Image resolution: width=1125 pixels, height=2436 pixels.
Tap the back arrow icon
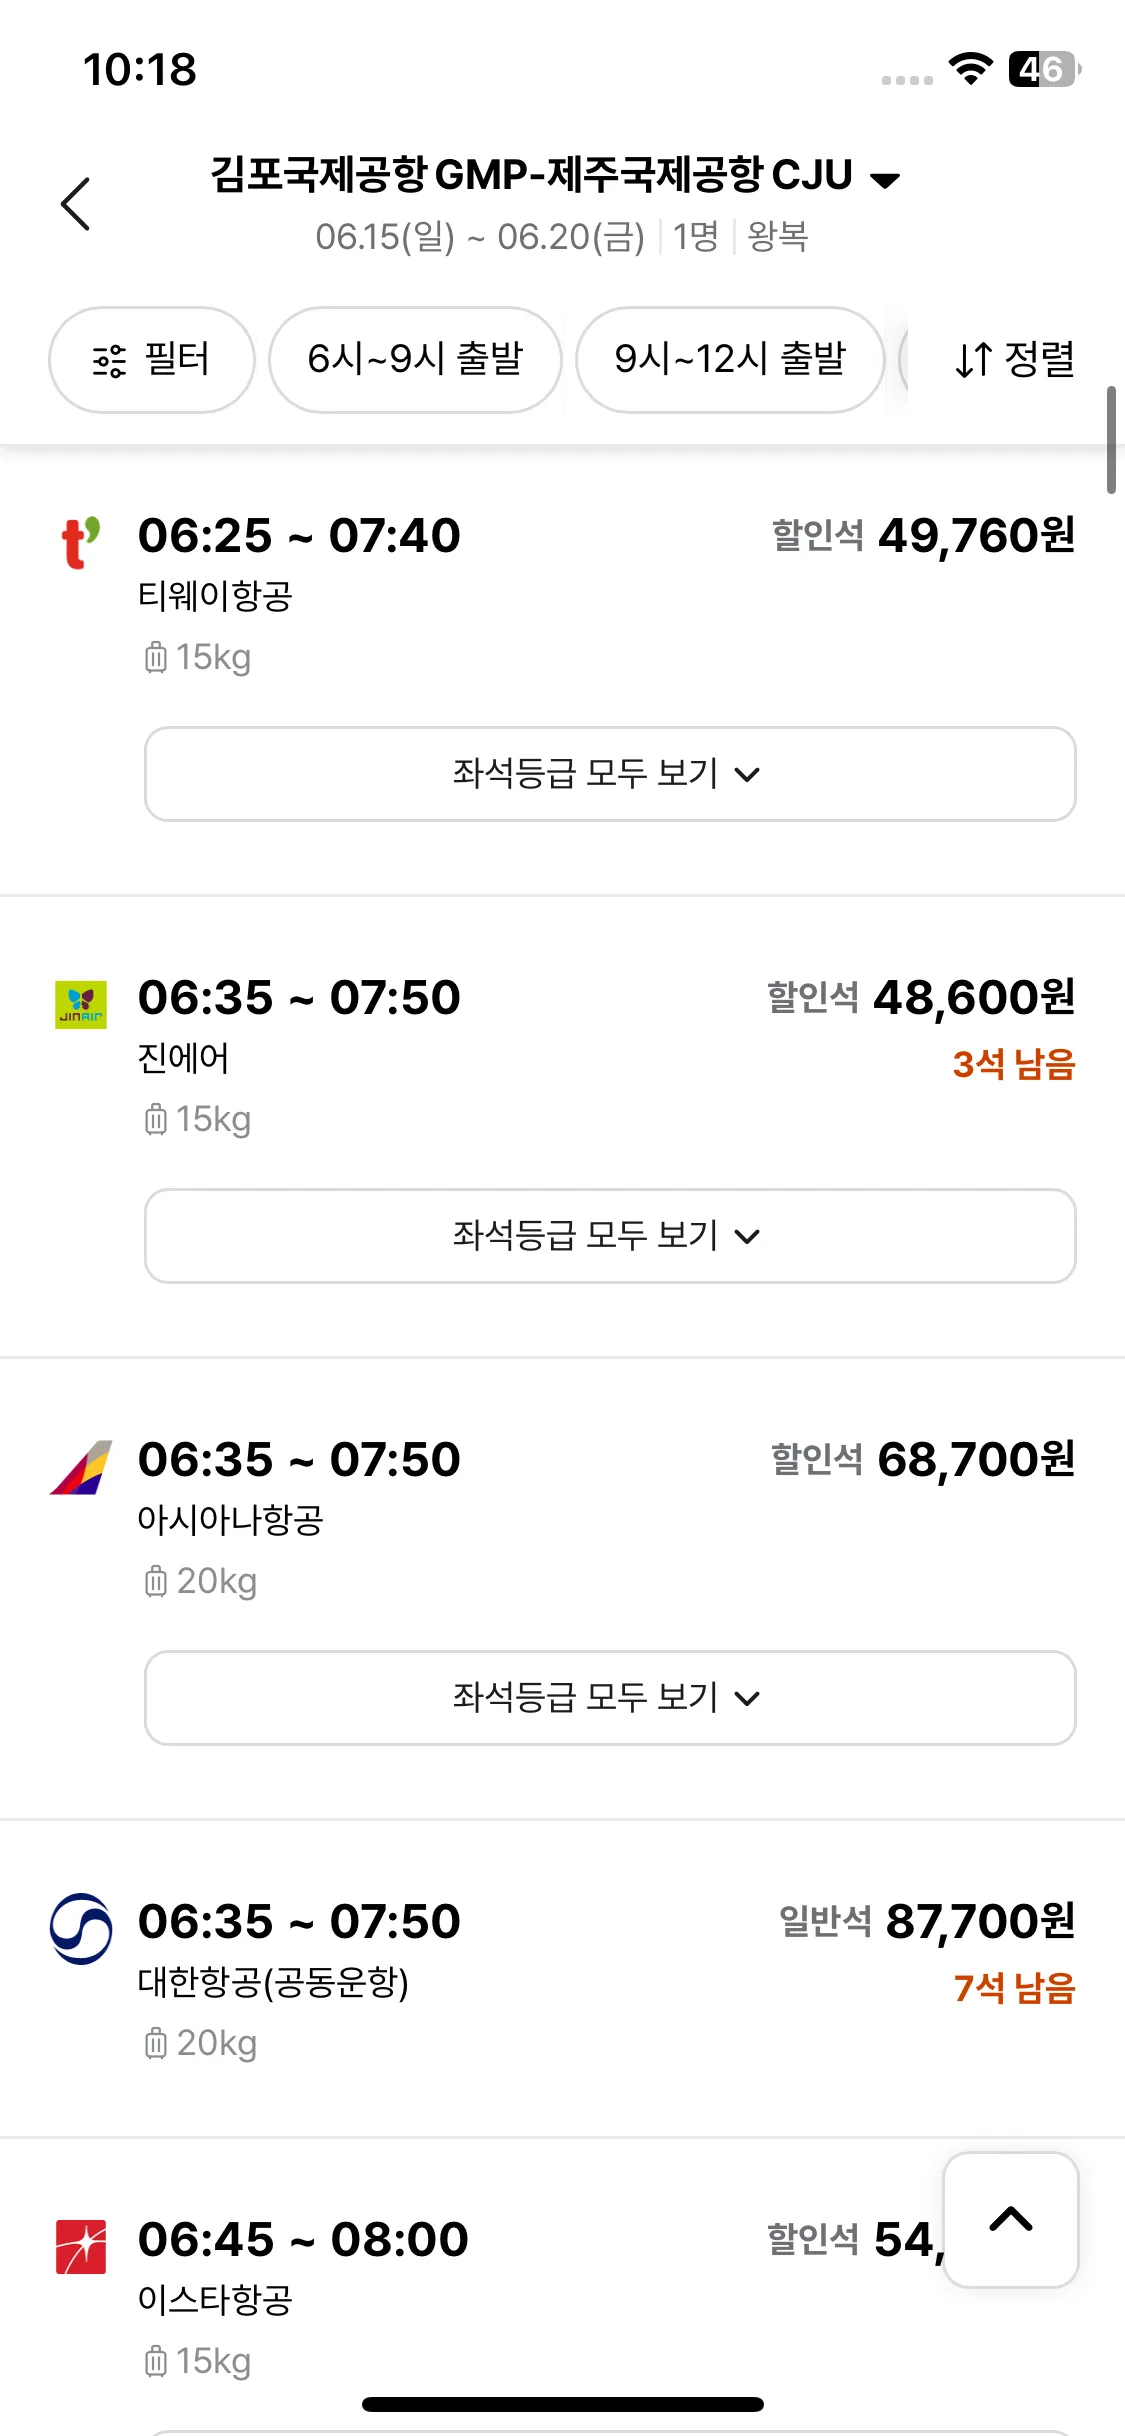pos(76,204)
